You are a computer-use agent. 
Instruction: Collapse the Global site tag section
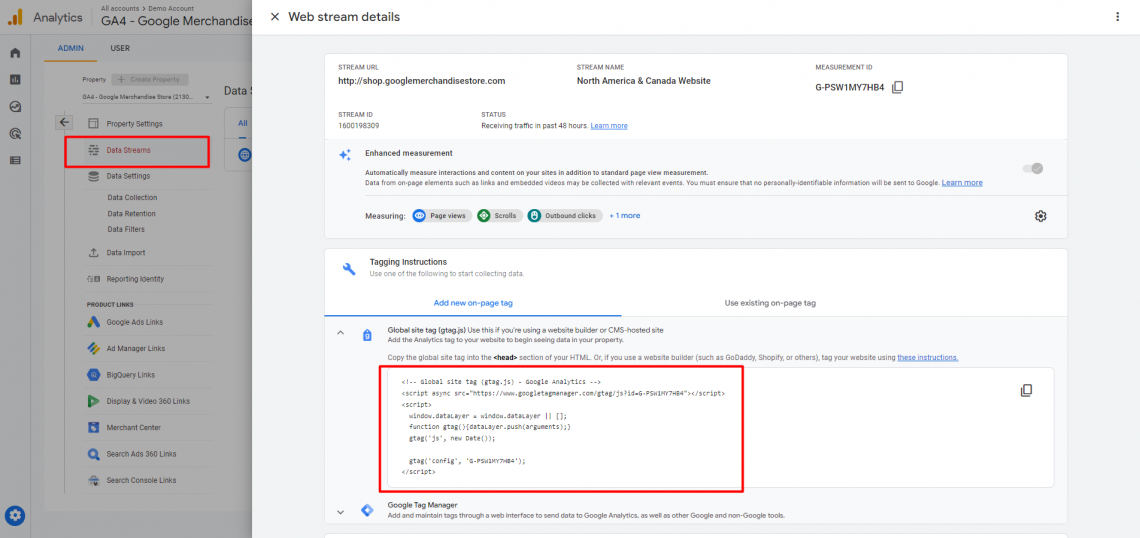(340, 334)
